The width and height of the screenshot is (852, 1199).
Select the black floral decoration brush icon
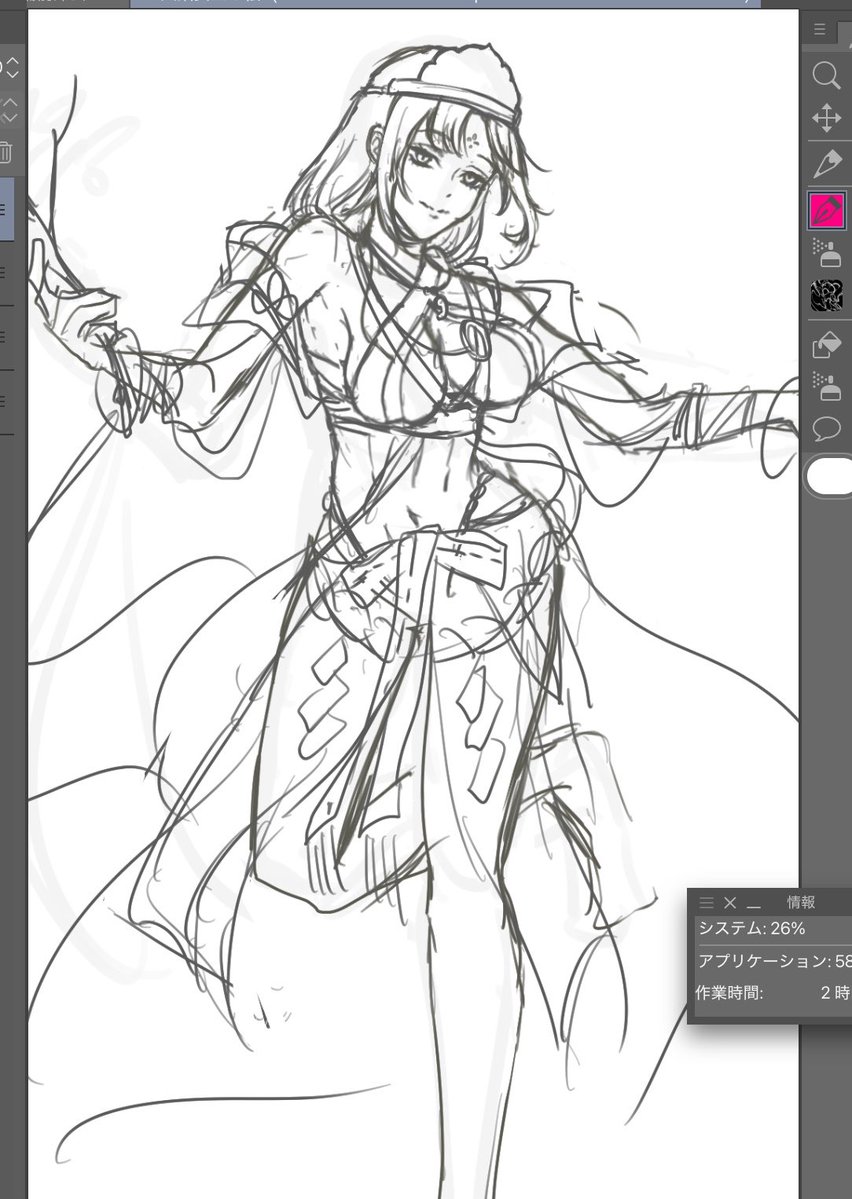tap(826, 295)
